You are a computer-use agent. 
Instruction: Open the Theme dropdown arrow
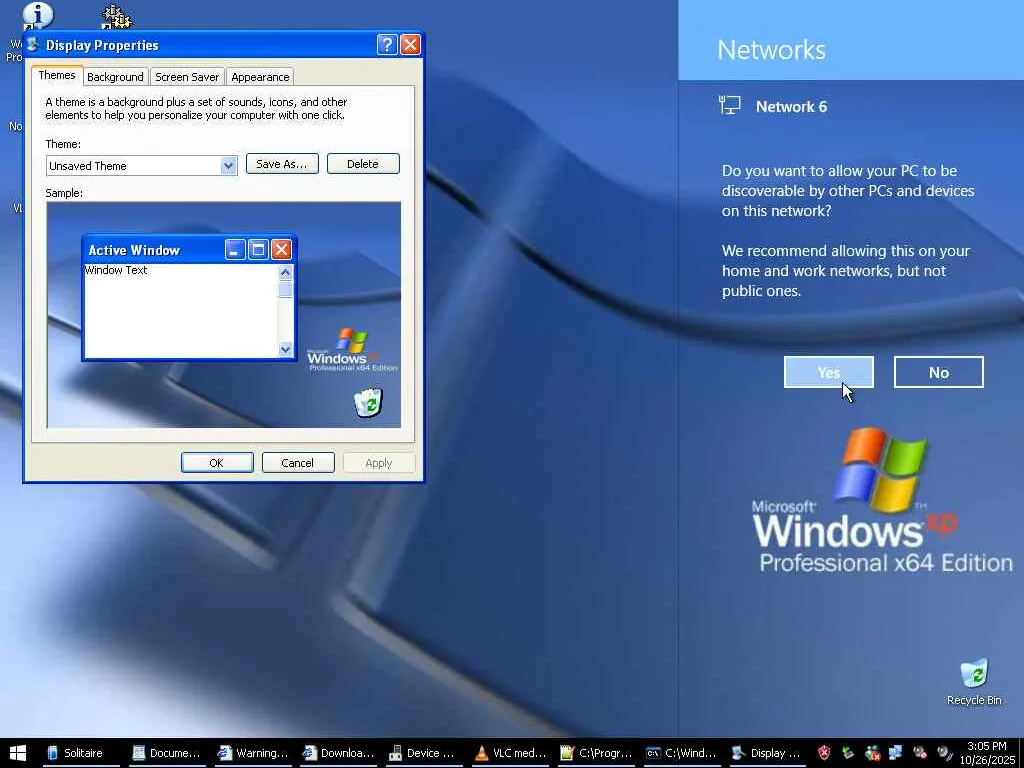point(228,165)
